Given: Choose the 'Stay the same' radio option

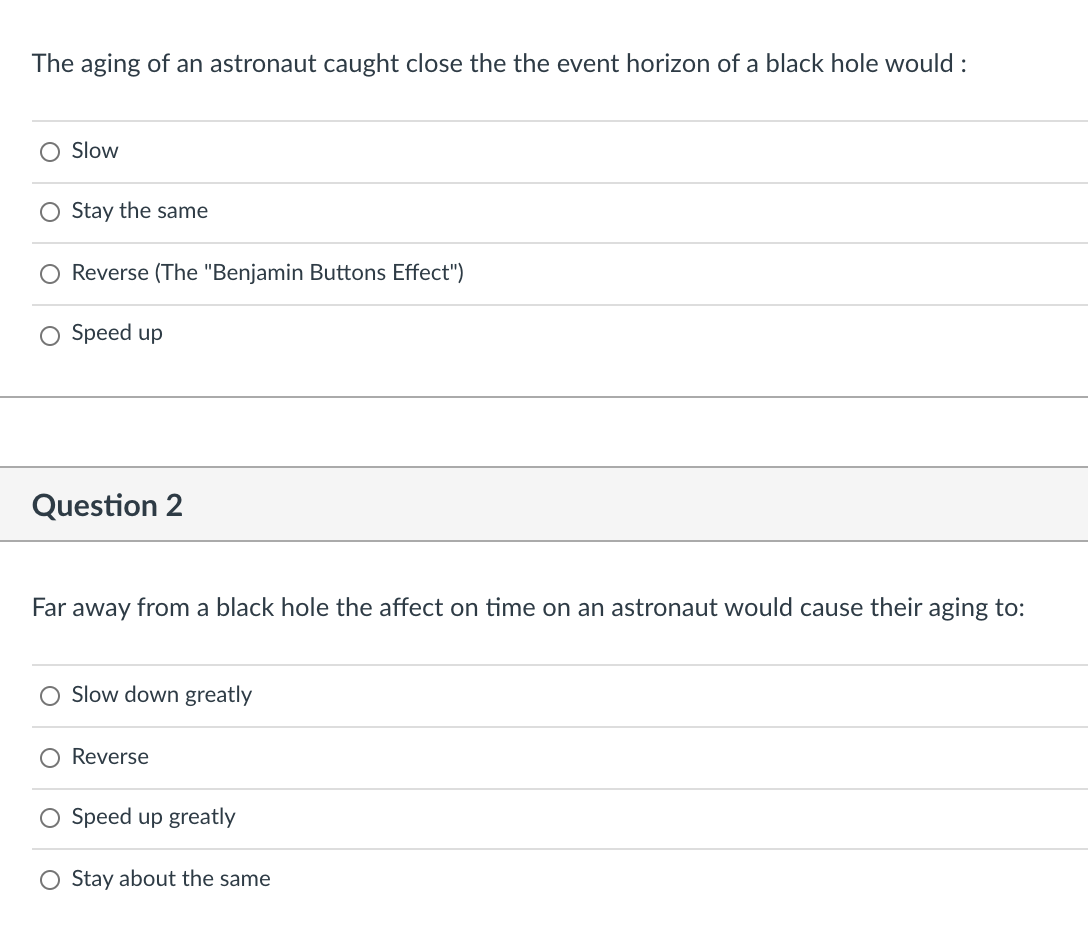Looking at the screenshot, I should click(x=50, y=212).
